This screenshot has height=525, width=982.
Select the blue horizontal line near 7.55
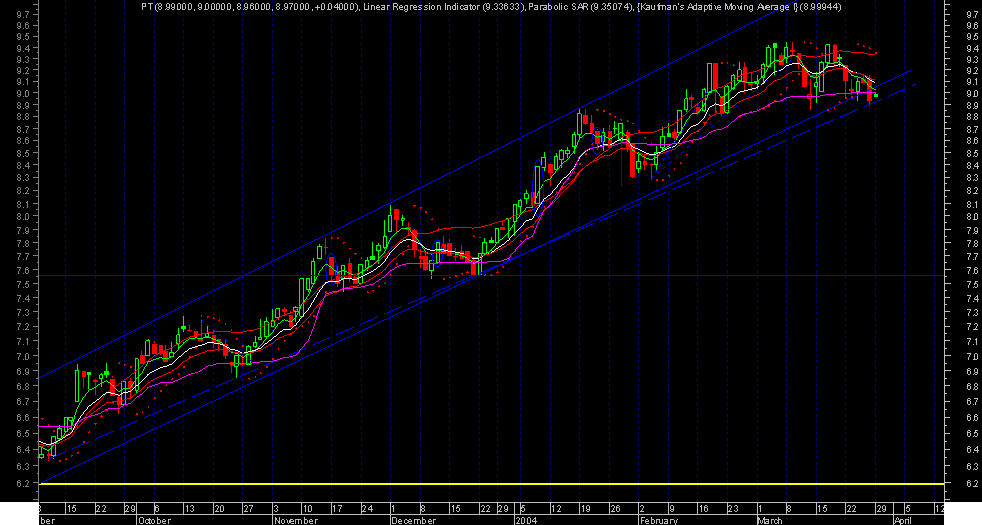(x=491, y=276)
